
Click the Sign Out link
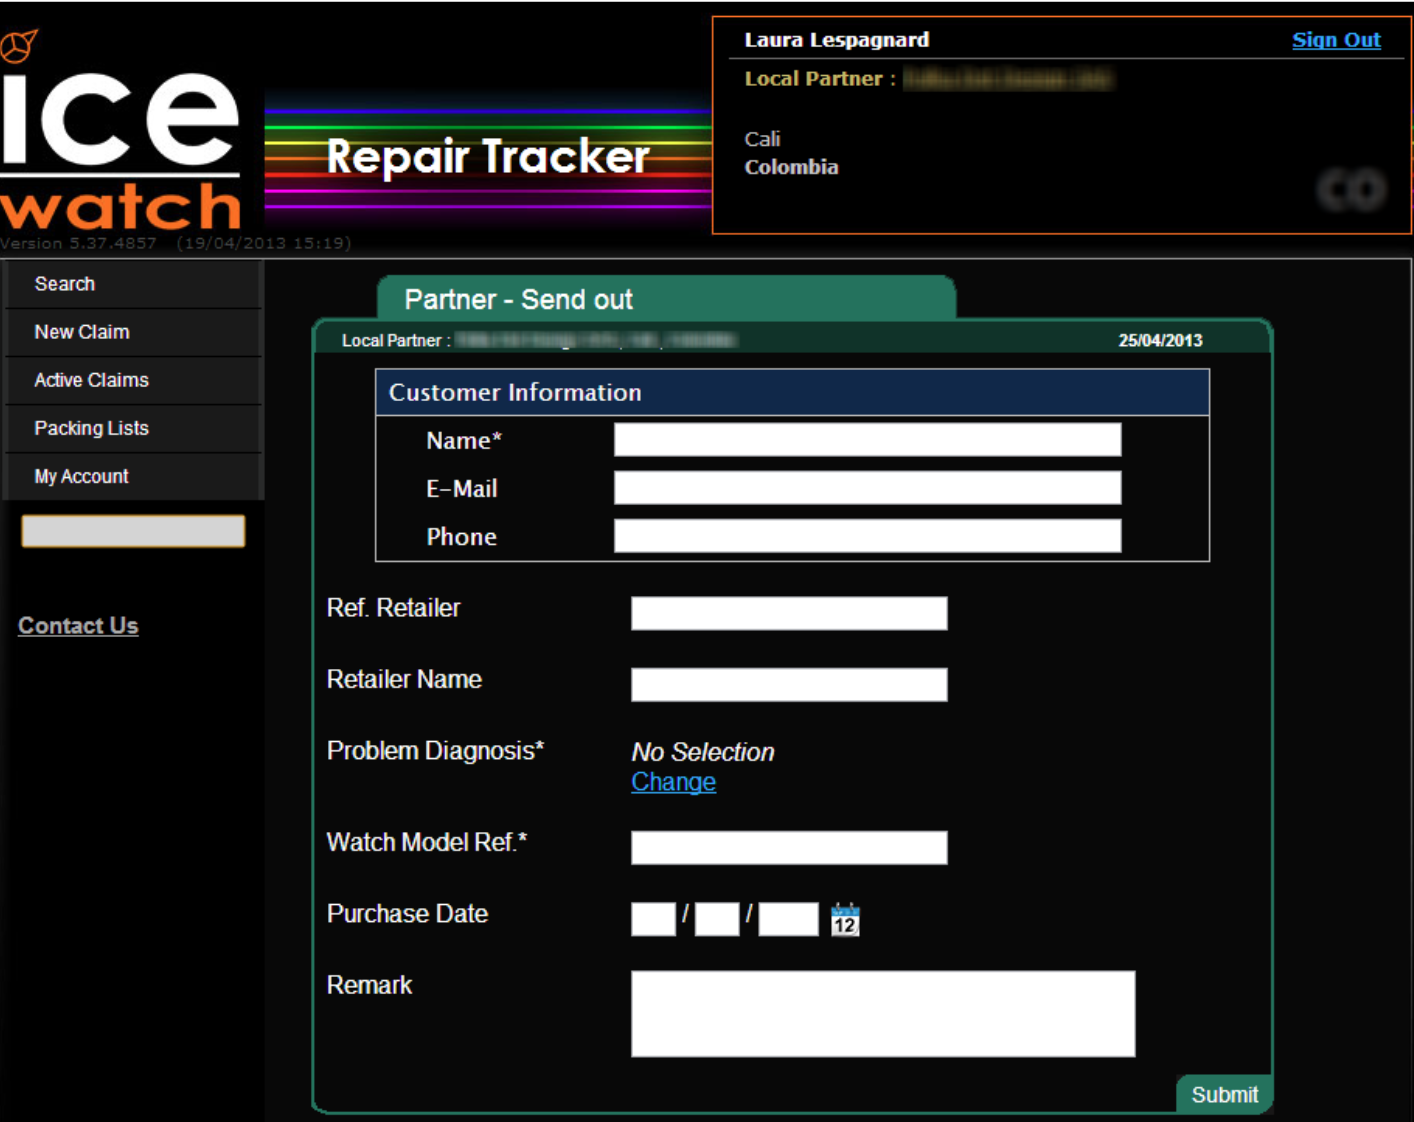click(1335, 40)
